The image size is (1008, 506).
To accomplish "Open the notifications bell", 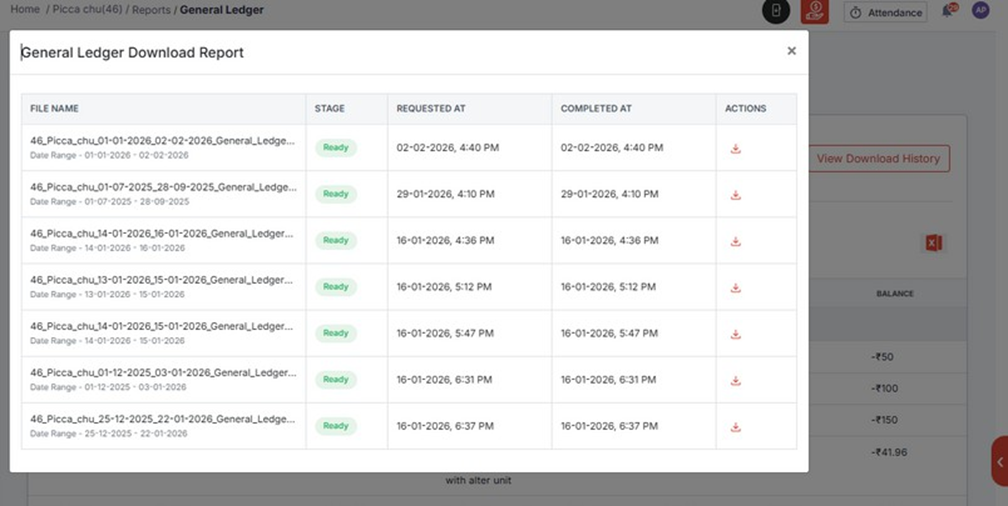I will (948, 12).
